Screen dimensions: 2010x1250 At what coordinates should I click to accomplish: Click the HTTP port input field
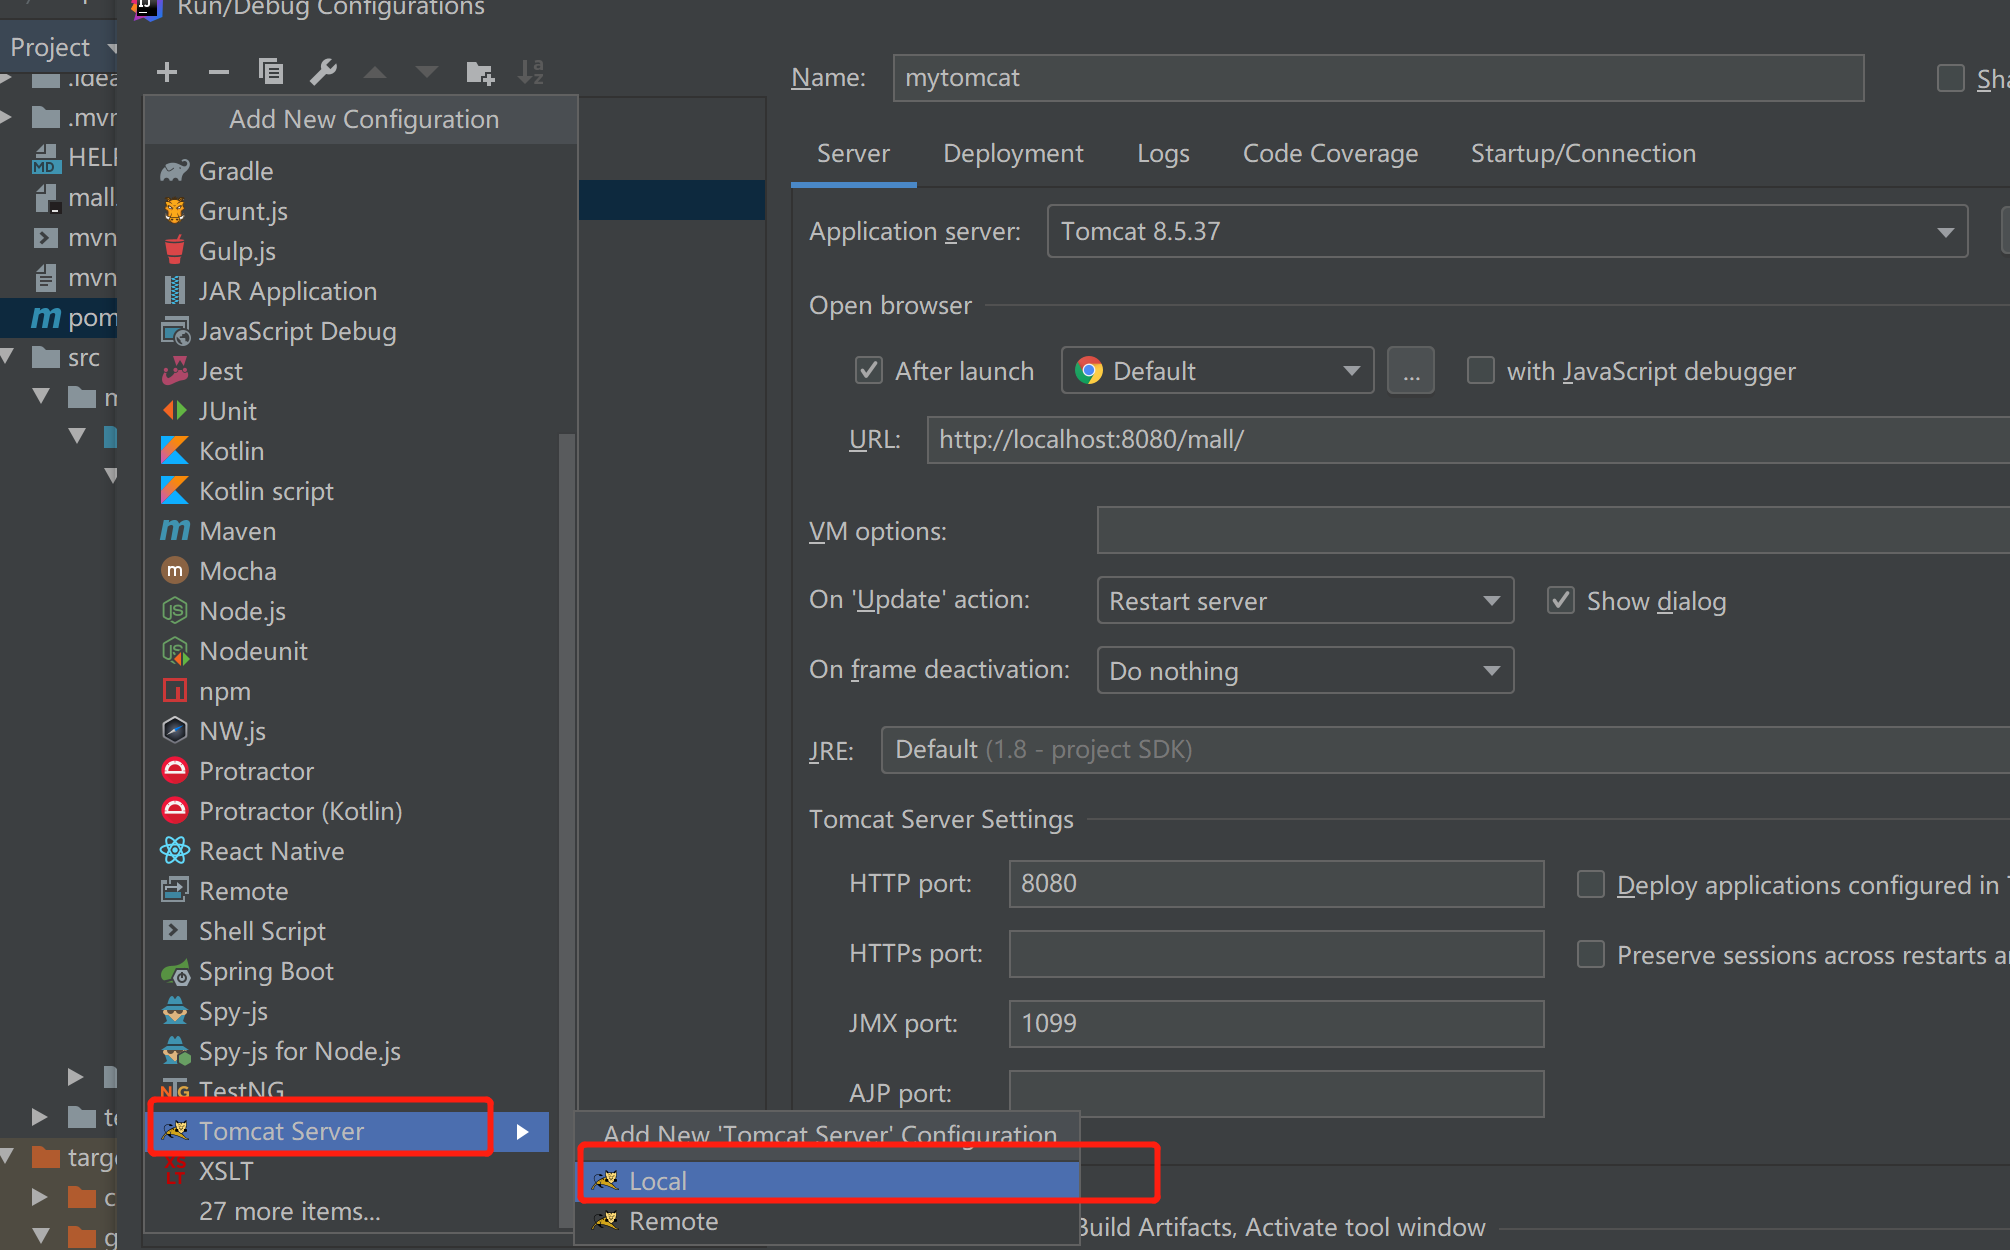(x=1275, y=884)
